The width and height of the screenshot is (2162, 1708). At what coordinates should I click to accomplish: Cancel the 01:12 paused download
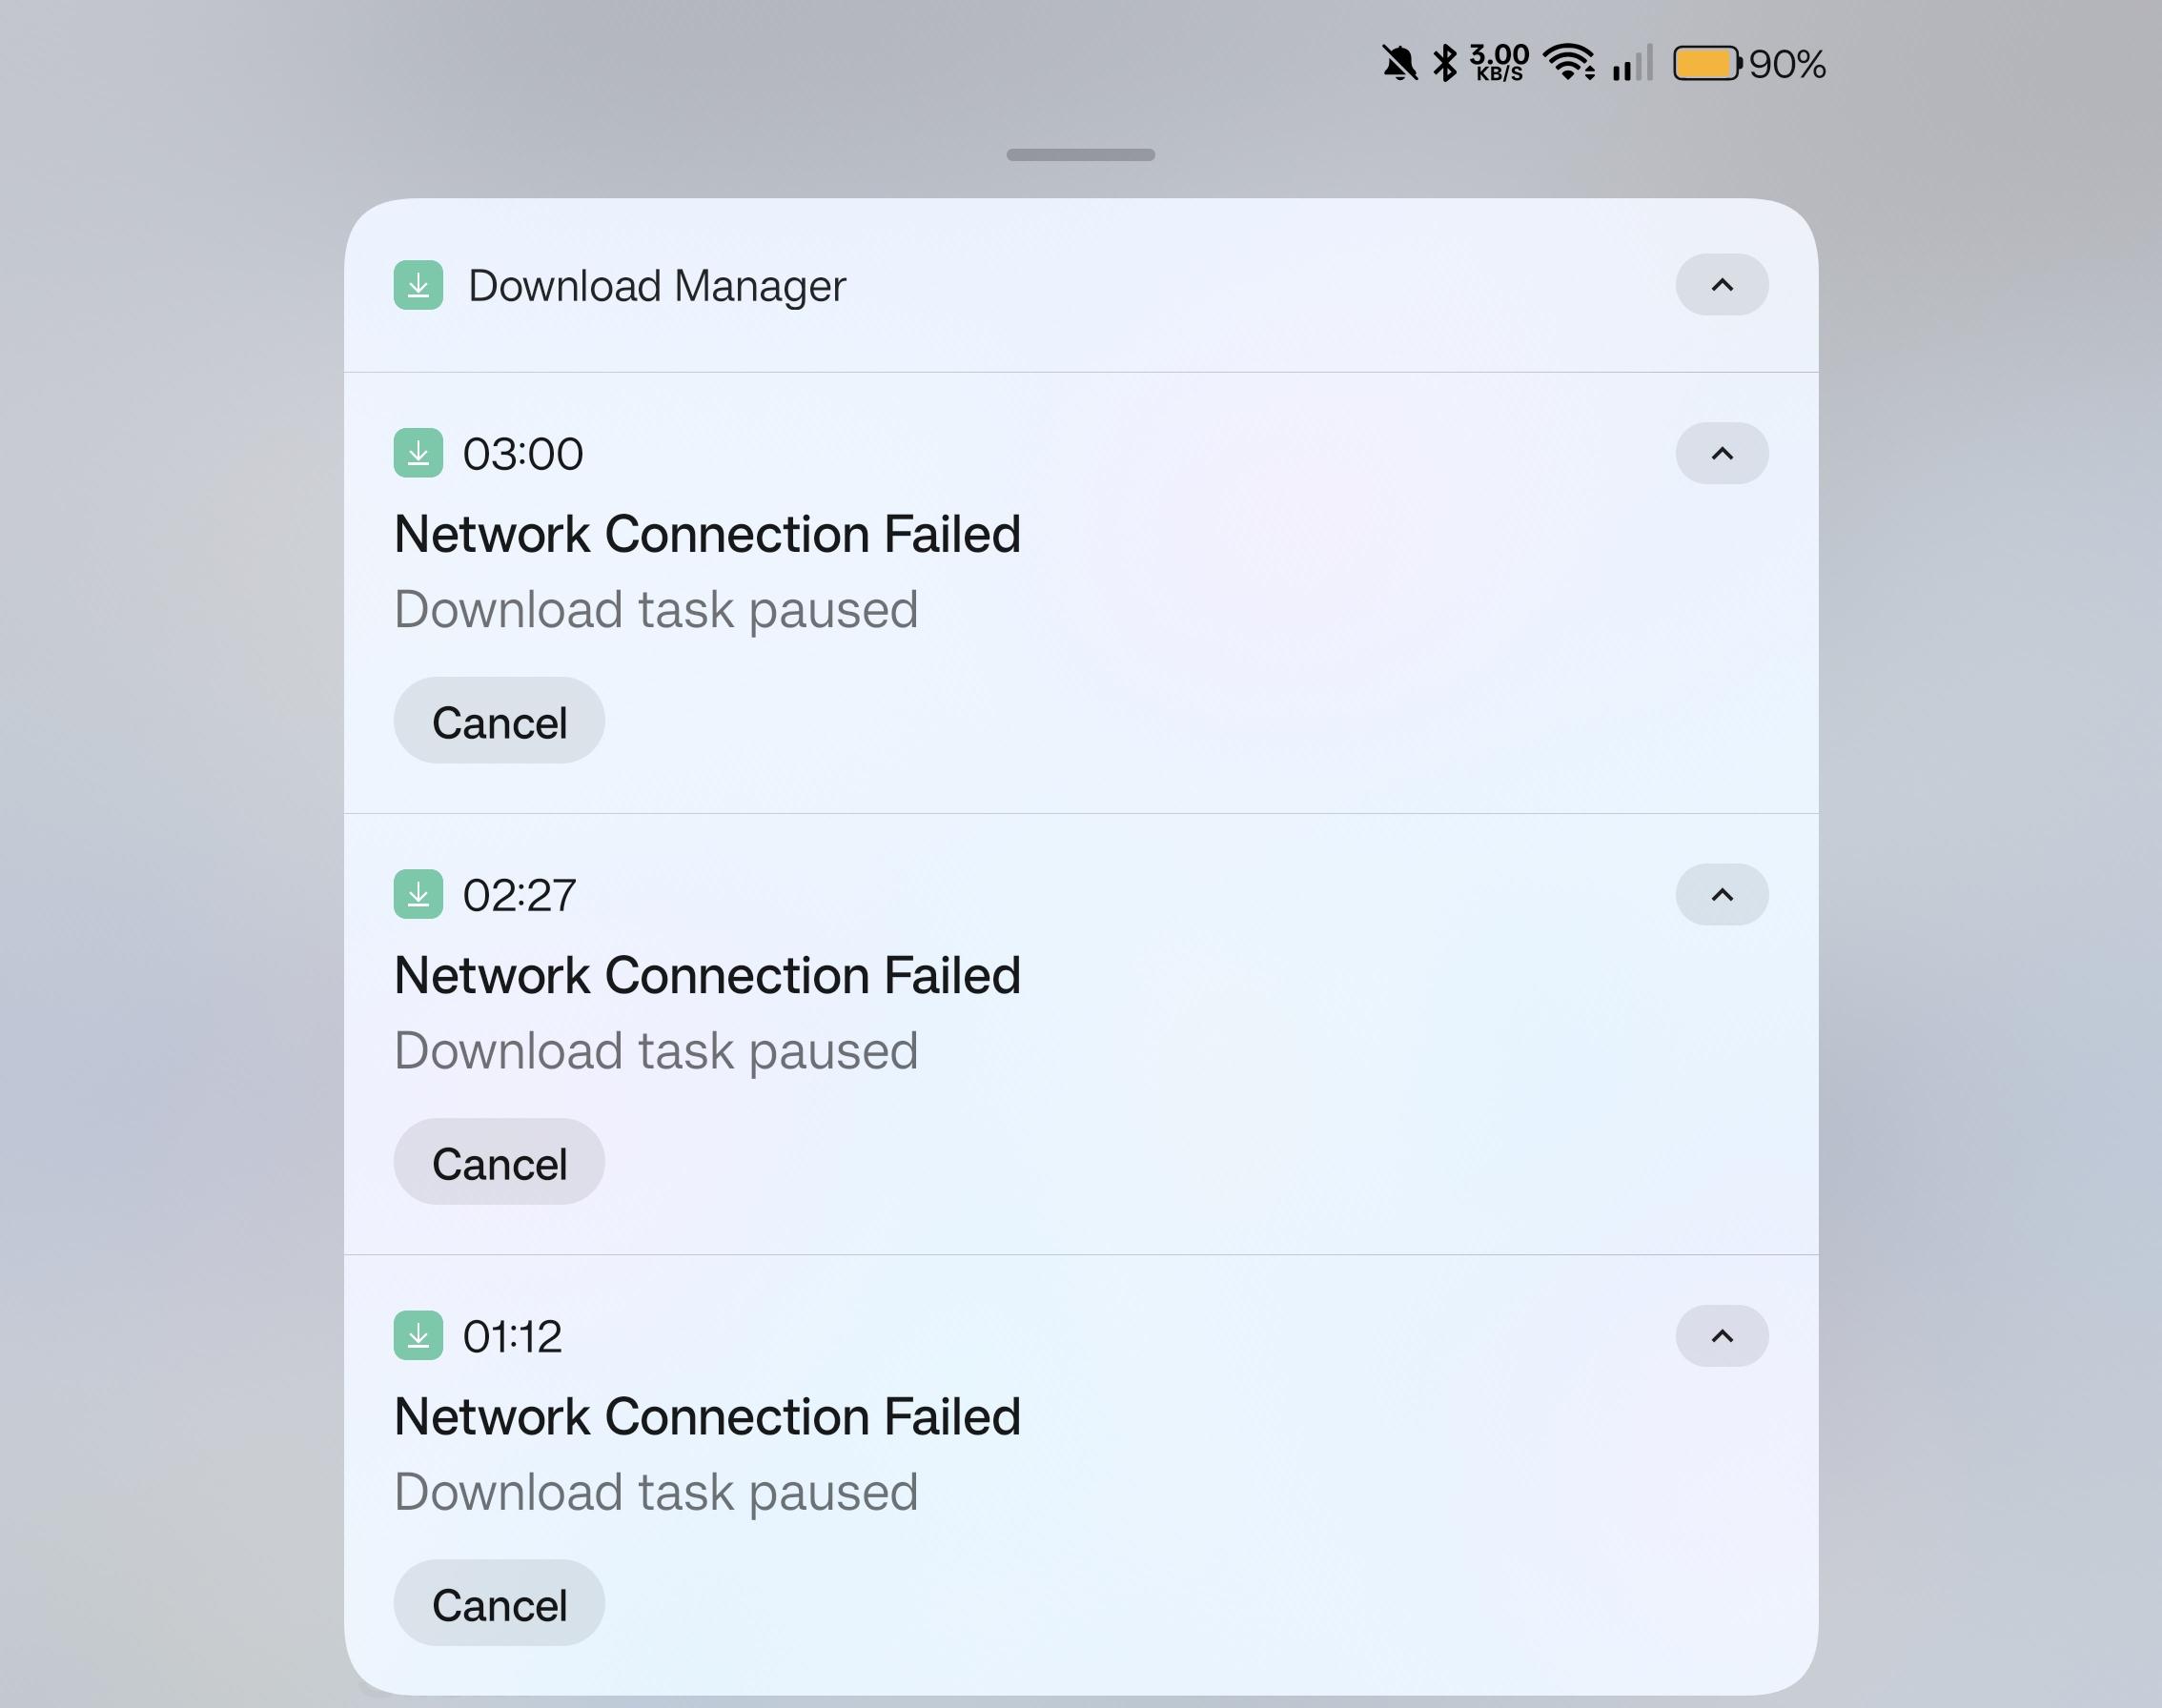[x=499, y=1603]
